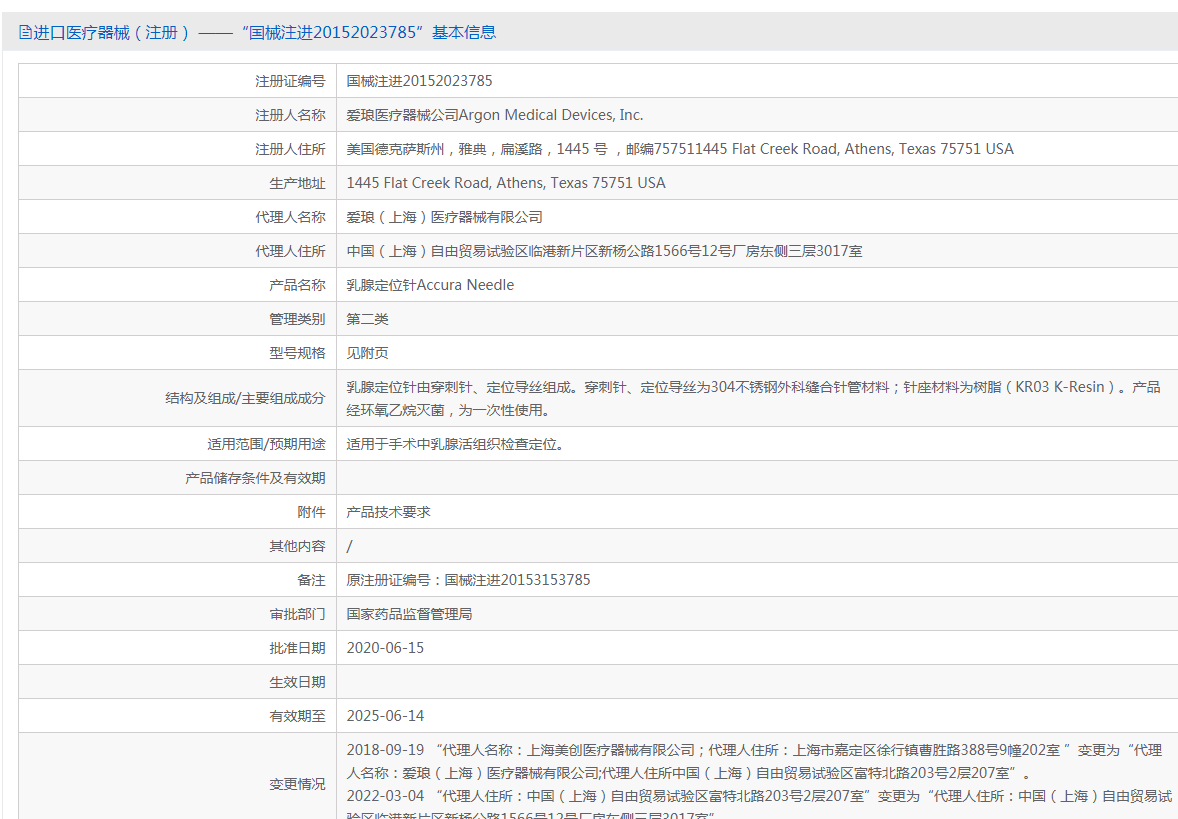Select the 注册人住所 address value
The width and height of the screenshot is (1178, 819).
[x=680, y=149]
